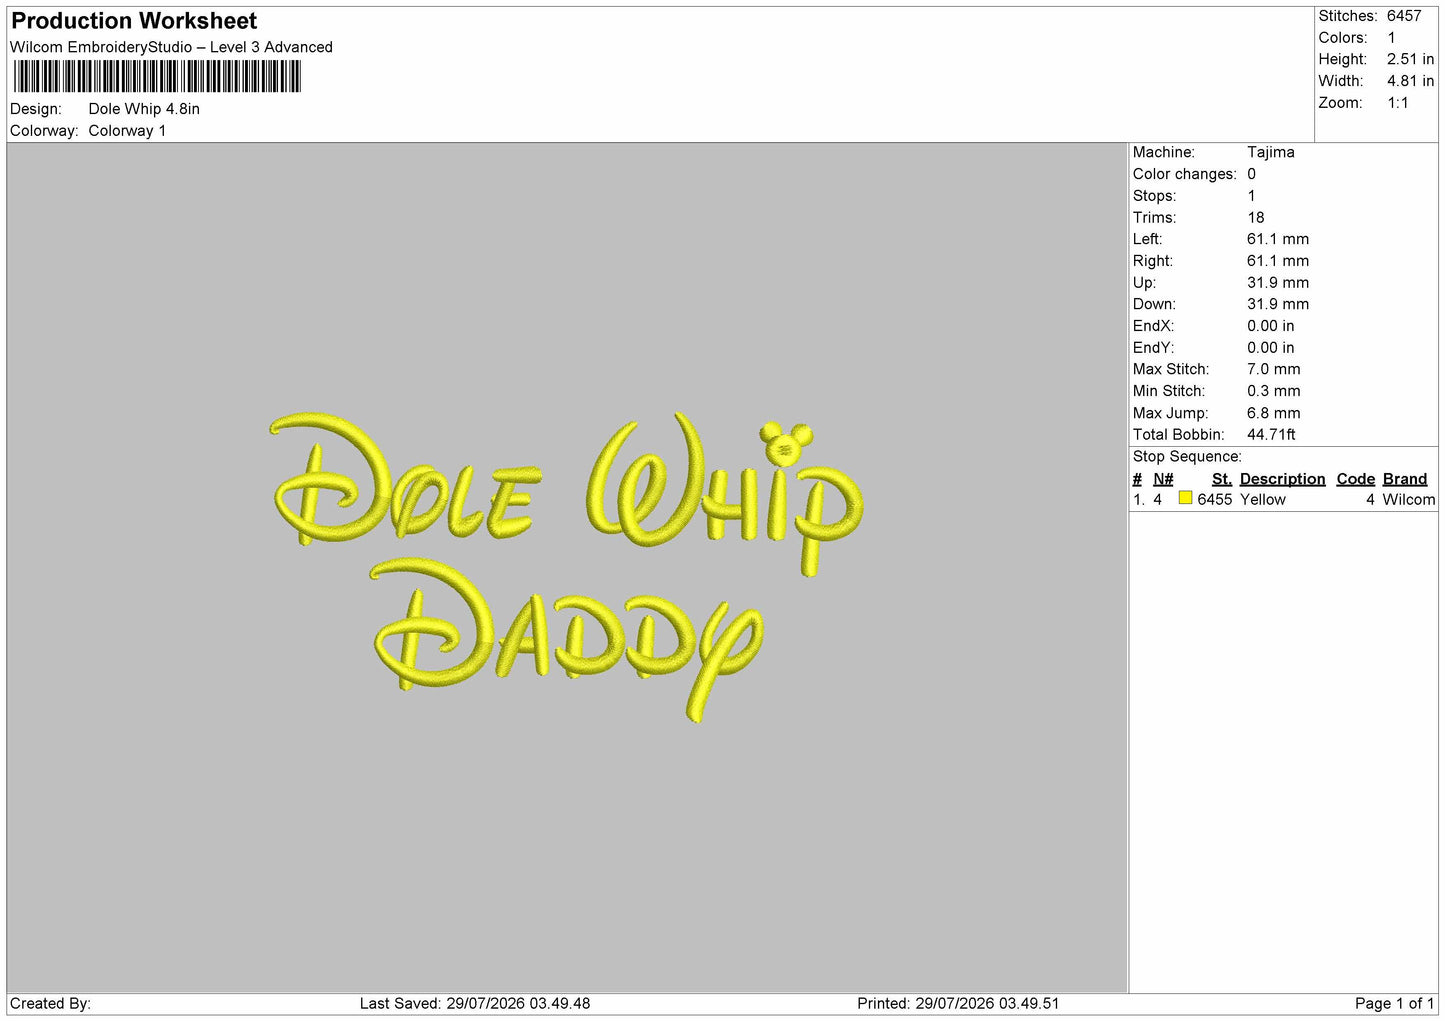Click the Trims value 18

click(1255, 218)
